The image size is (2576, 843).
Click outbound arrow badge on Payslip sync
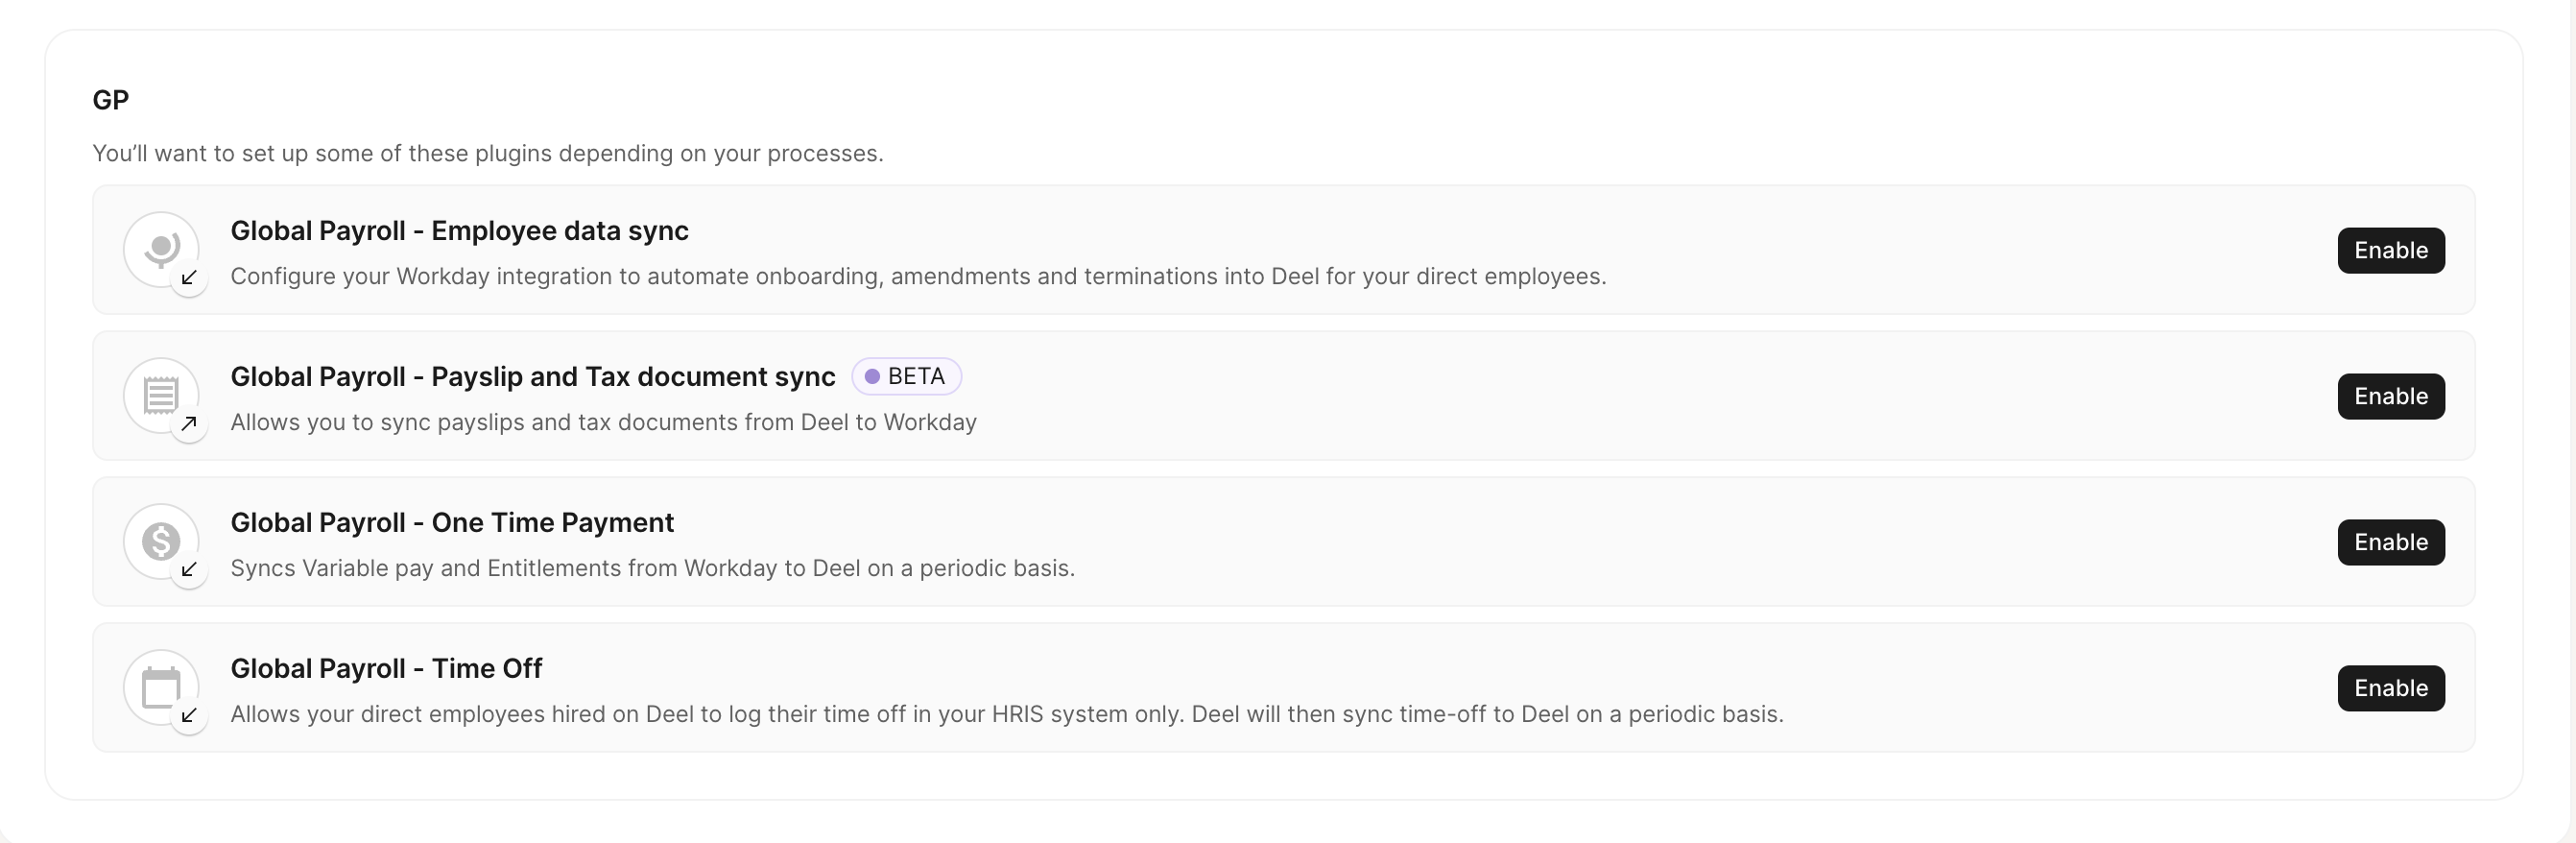coord(189,423)
